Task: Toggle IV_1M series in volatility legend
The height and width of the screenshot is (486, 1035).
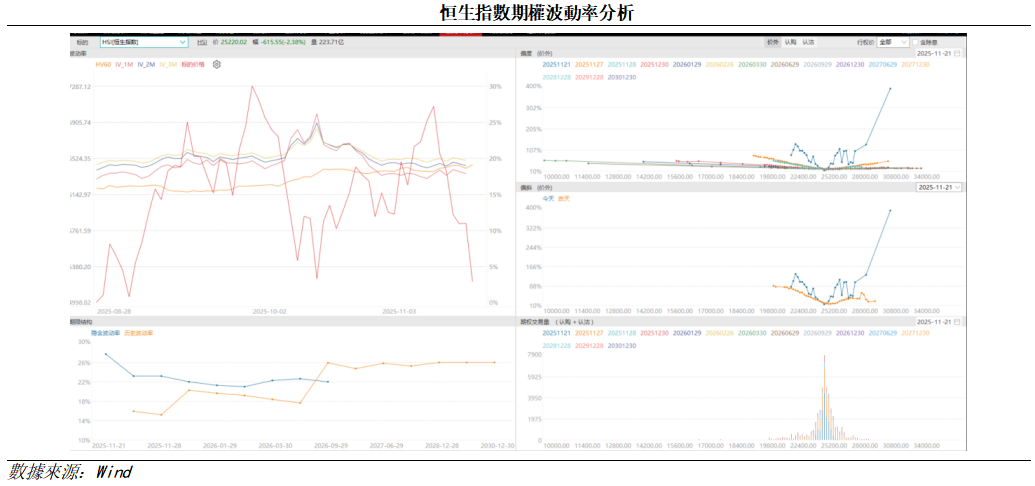Action: [124, 64]
